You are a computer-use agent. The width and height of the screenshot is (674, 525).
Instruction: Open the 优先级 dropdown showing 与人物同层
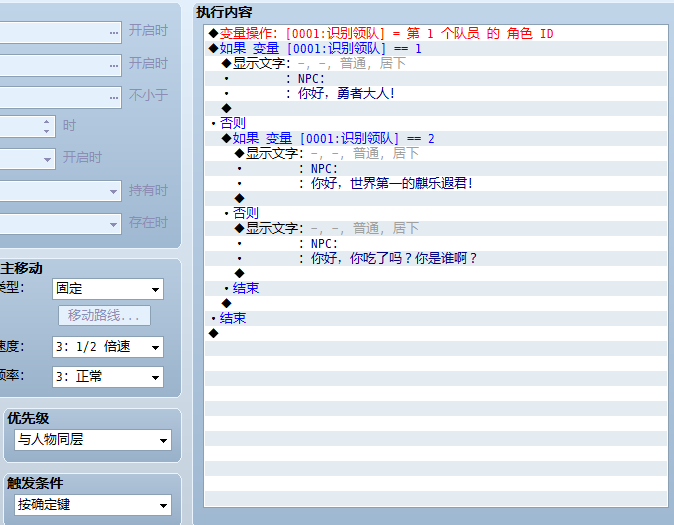click(93, 440)
